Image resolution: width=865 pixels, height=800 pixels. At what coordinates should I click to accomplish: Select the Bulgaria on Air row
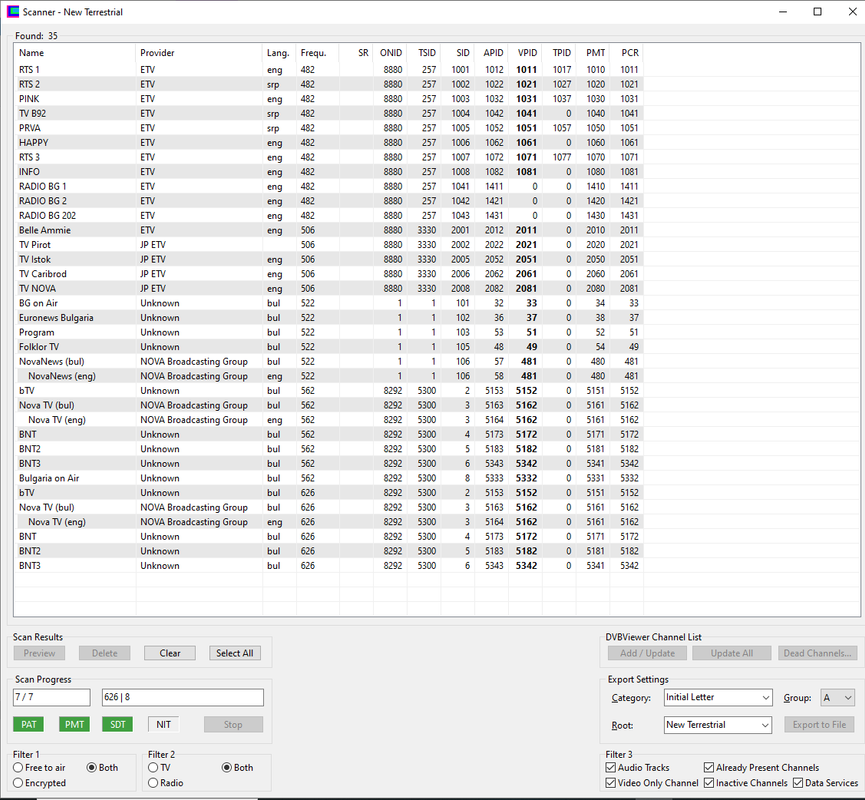point(329,478)
